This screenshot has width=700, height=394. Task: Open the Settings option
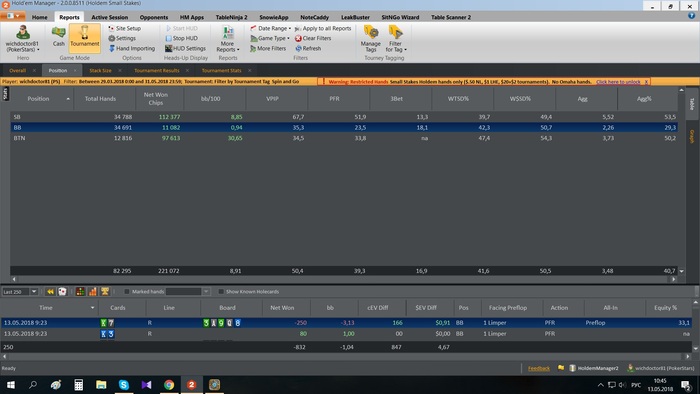pos(122,38)
